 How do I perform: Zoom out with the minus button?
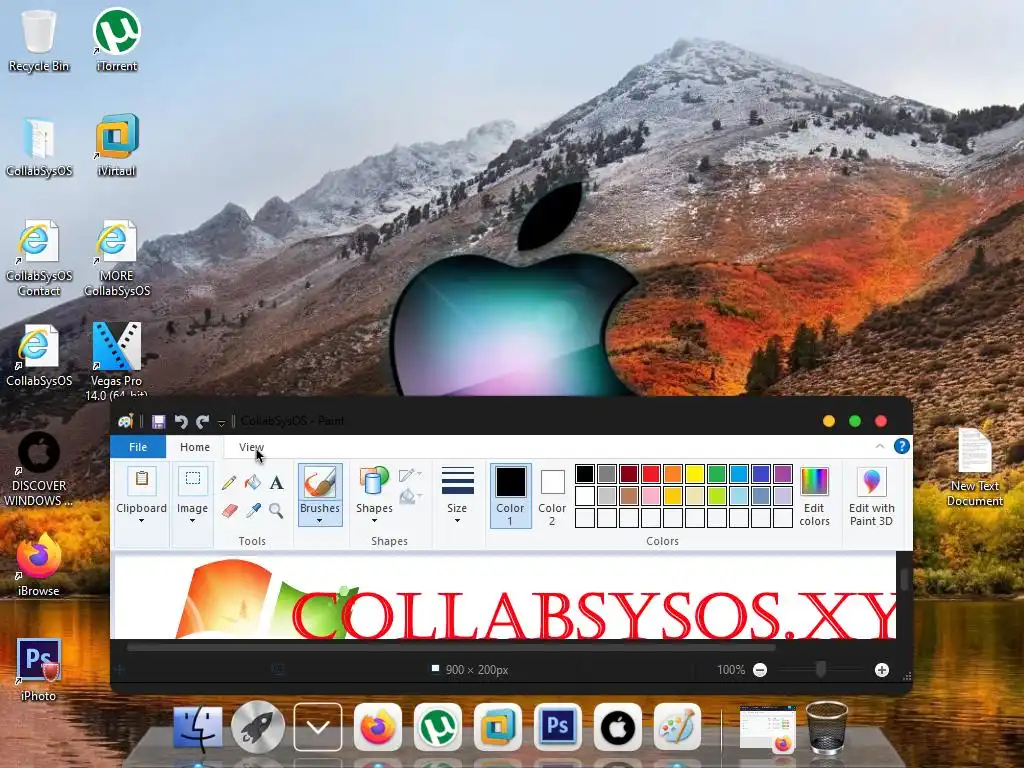point(760,670)
